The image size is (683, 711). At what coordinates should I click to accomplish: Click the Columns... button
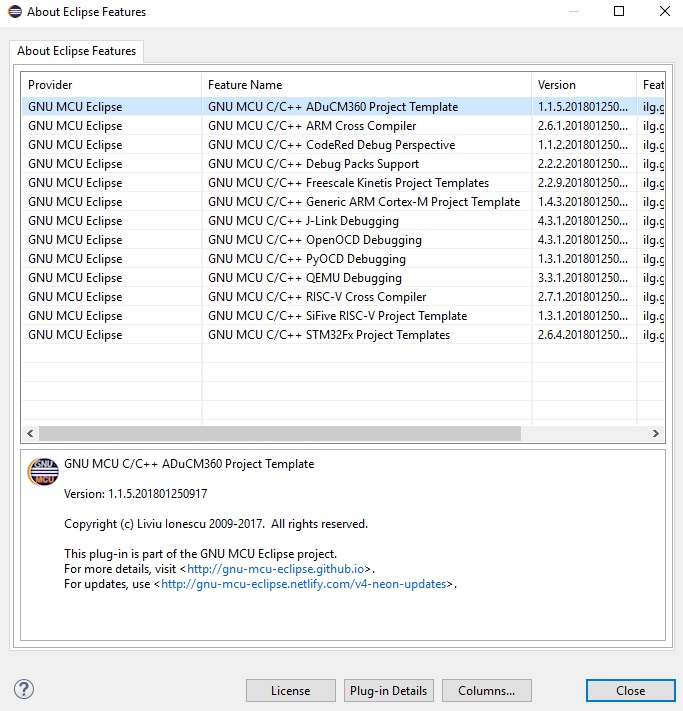[x=486, y=690]
